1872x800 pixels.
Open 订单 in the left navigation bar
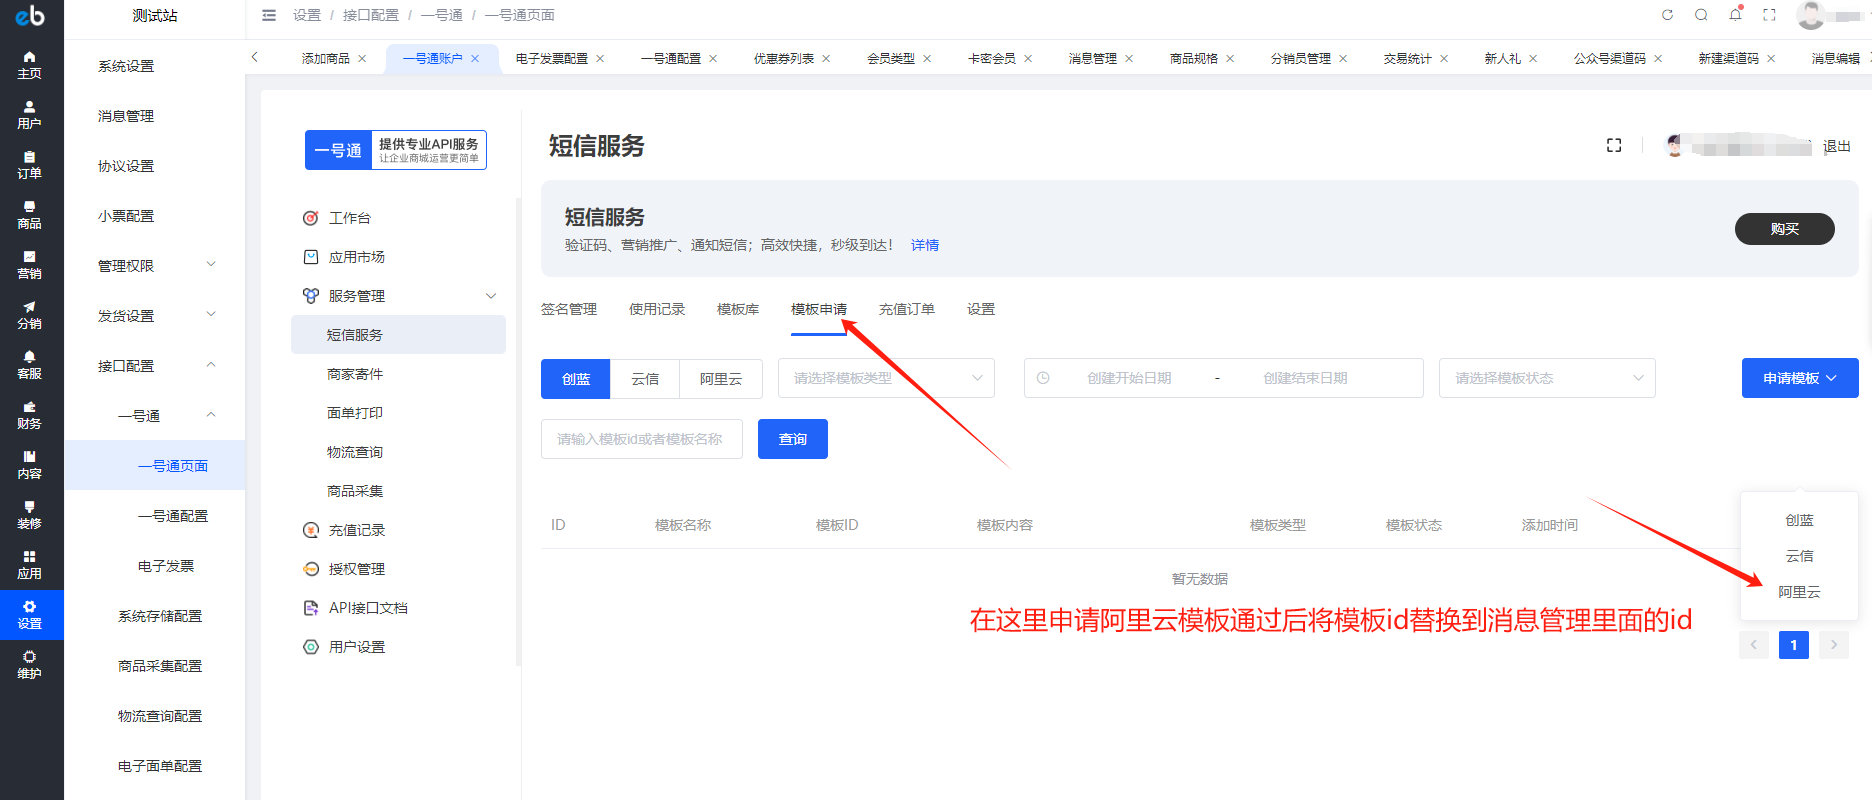[x=29, y=165]
